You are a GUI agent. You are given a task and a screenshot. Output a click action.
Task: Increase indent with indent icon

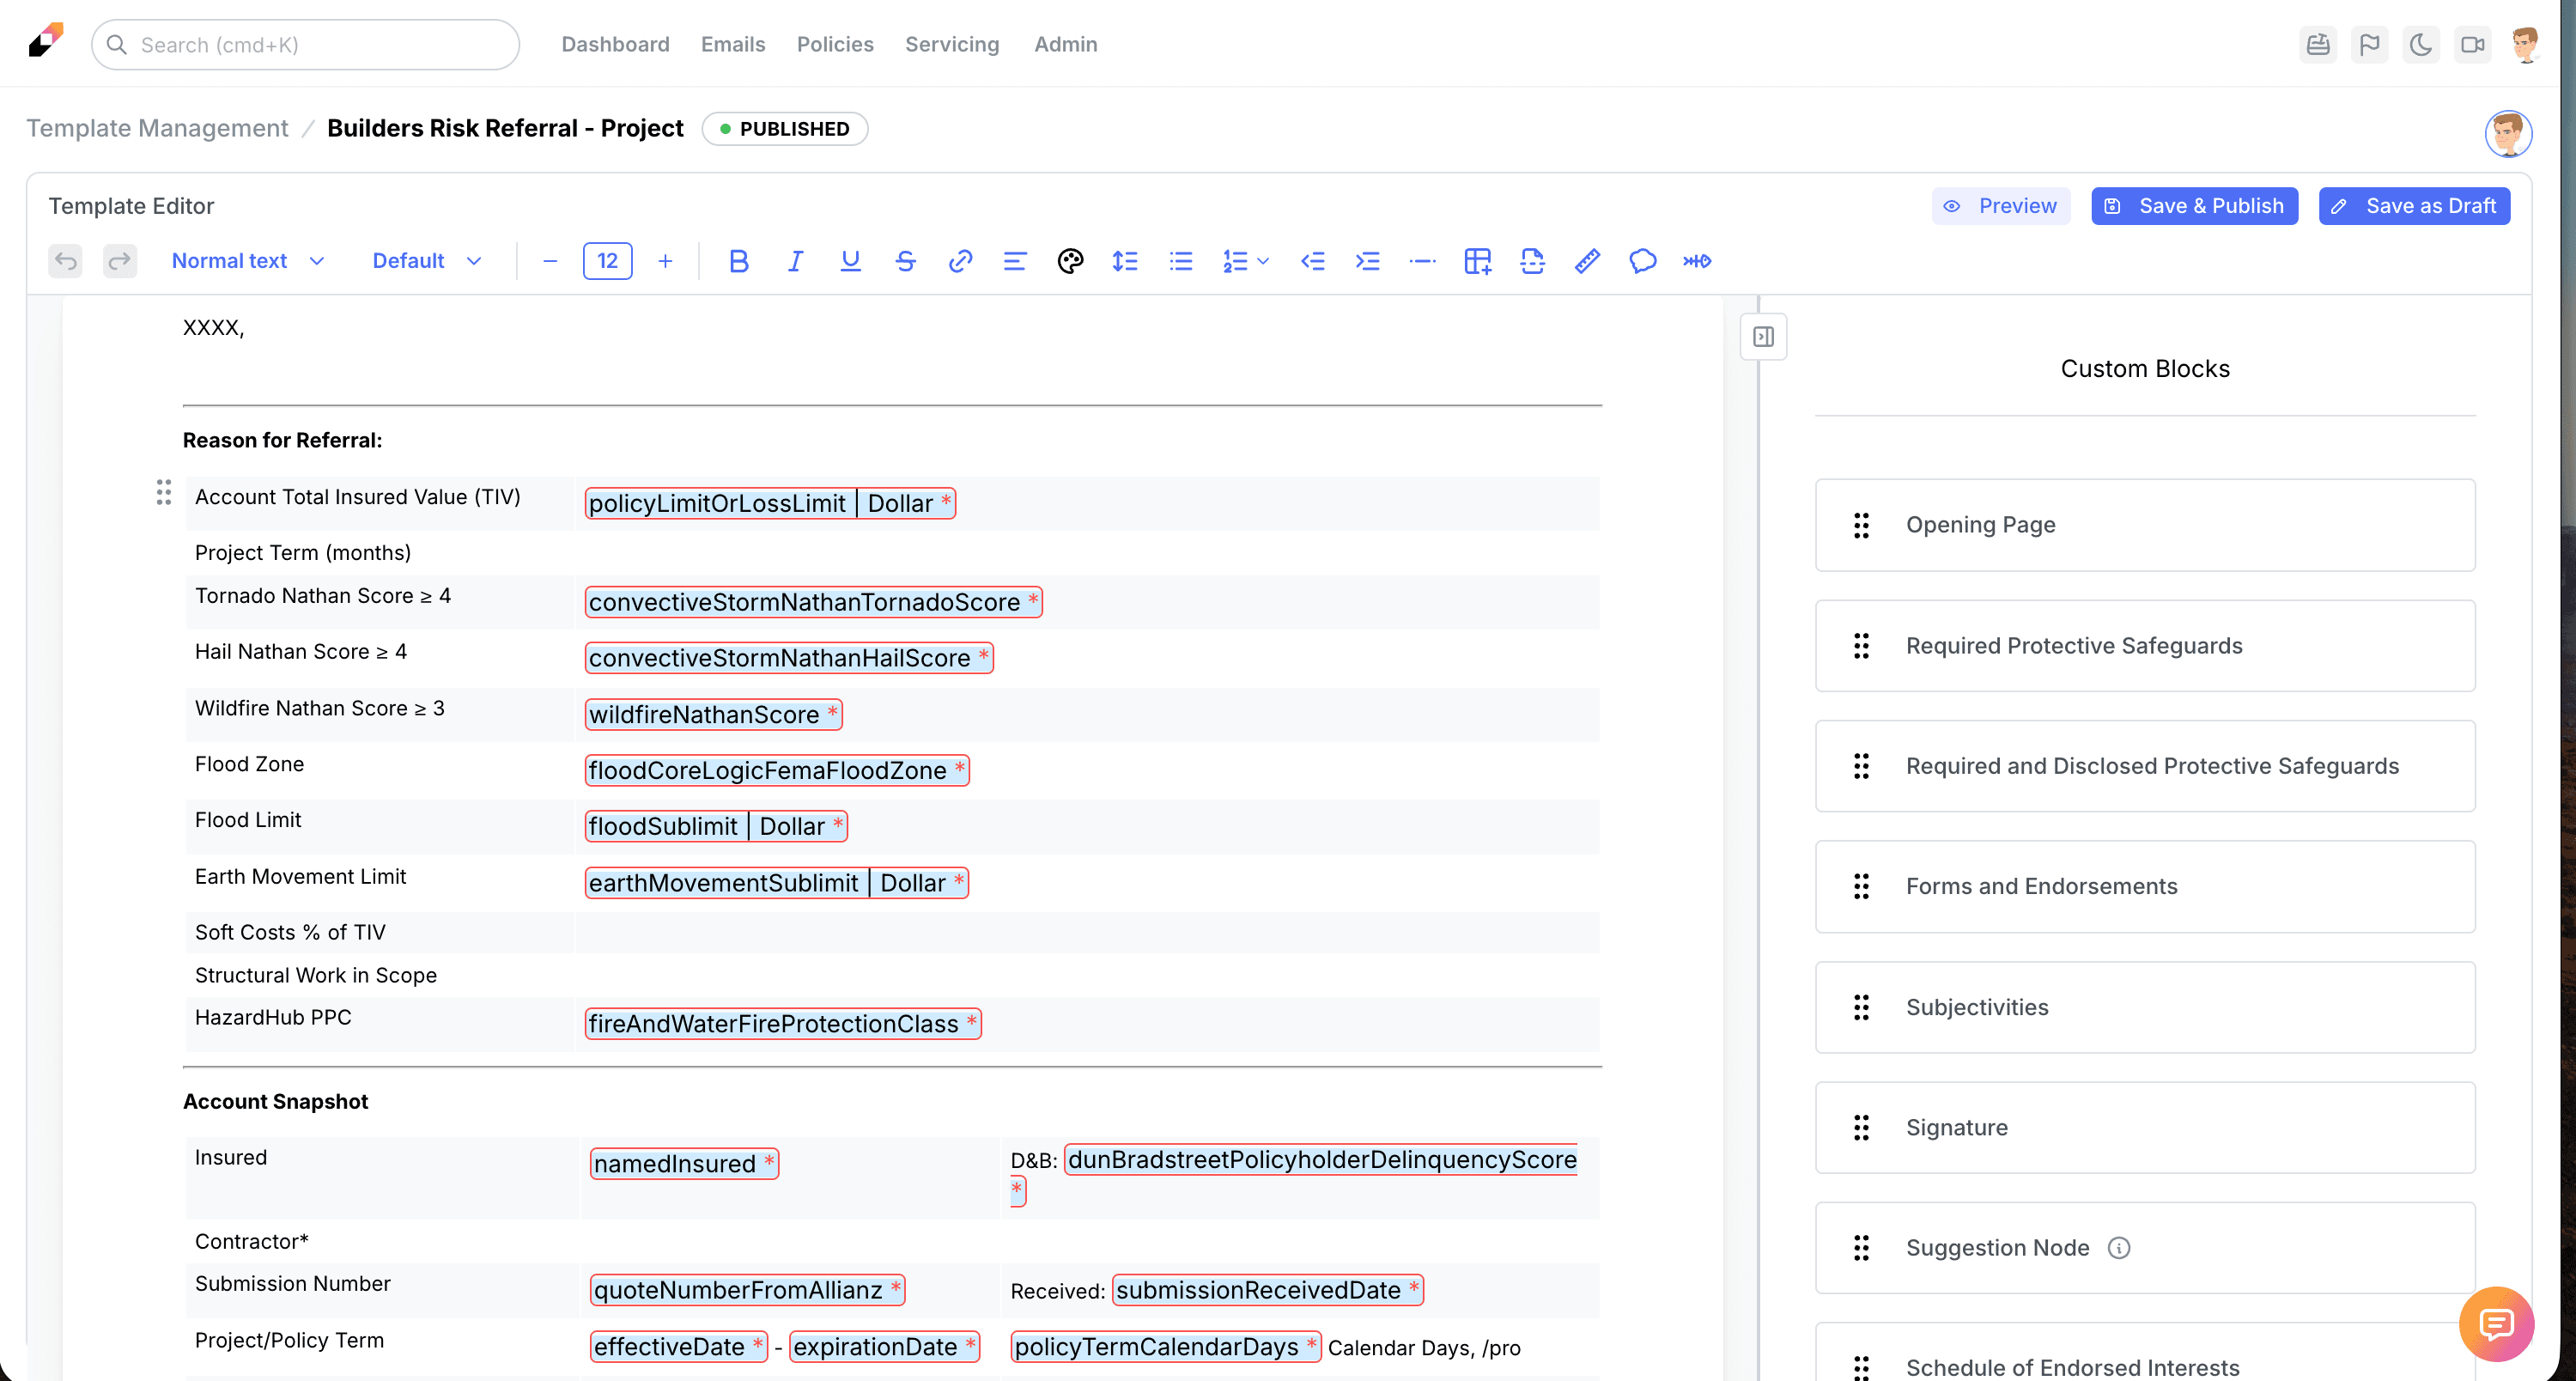coord(1367,261)
